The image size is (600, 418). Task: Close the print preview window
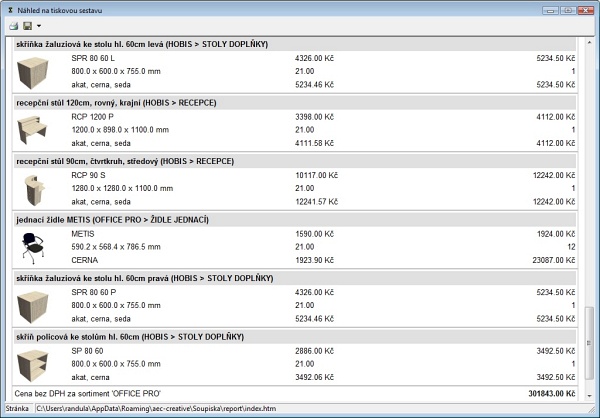click(x=585, y=10)
